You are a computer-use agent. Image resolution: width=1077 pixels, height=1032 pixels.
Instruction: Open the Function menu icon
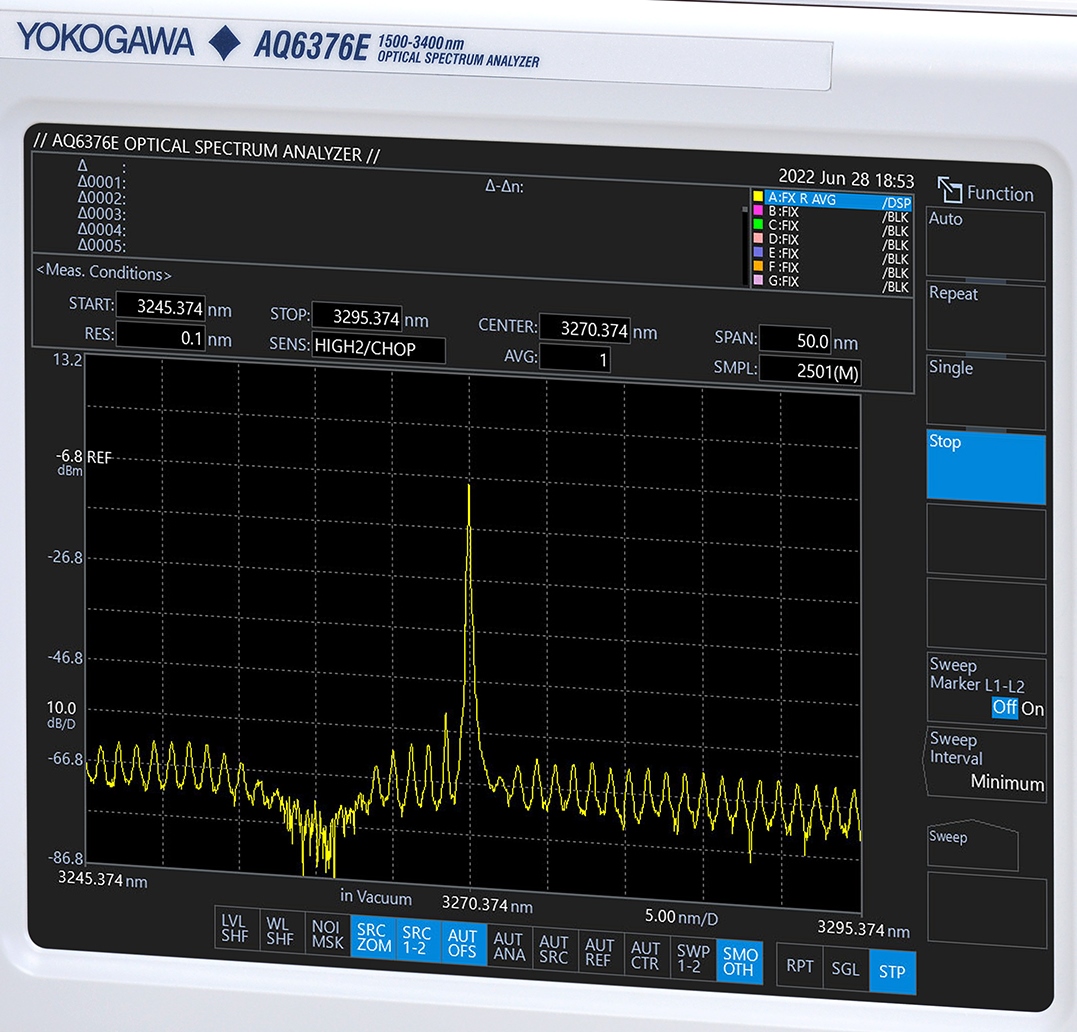tap(948, 190)
